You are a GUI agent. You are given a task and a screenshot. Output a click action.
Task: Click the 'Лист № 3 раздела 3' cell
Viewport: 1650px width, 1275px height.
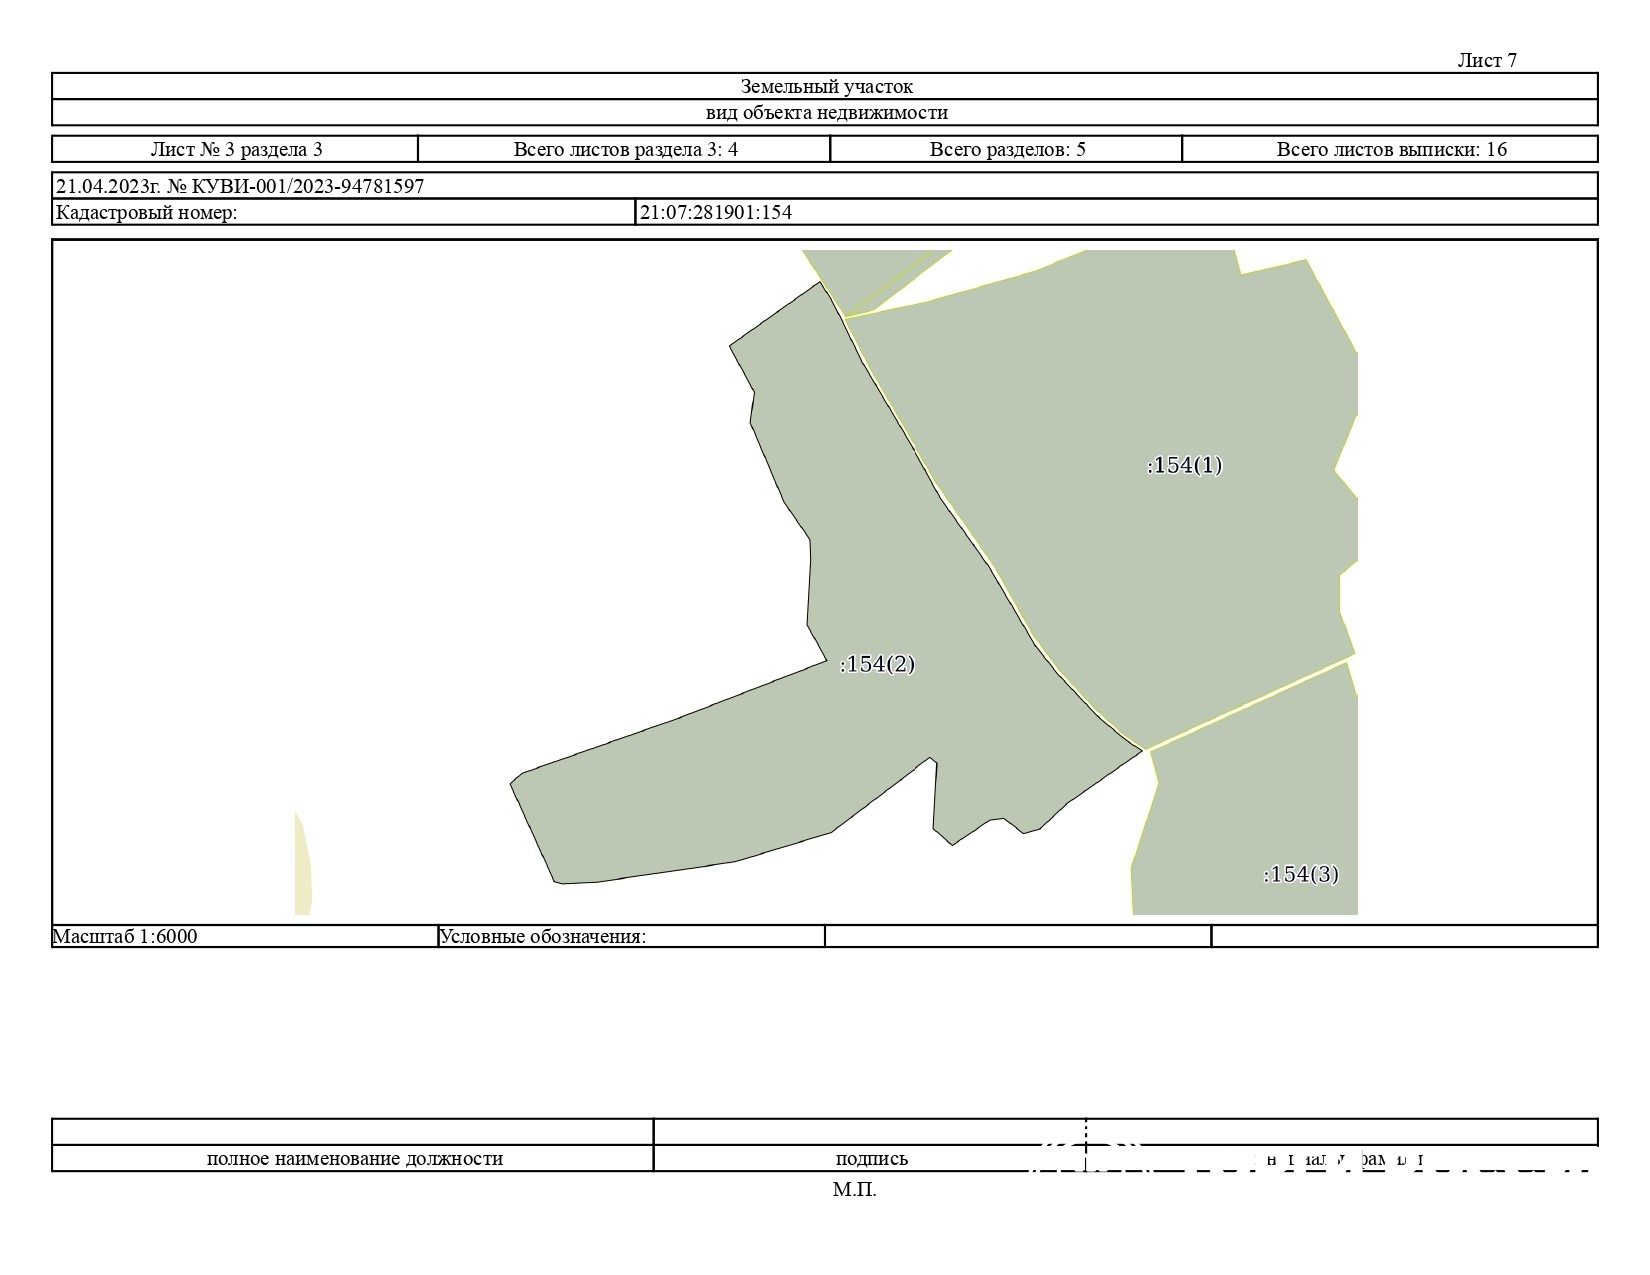tap(236, 149)
